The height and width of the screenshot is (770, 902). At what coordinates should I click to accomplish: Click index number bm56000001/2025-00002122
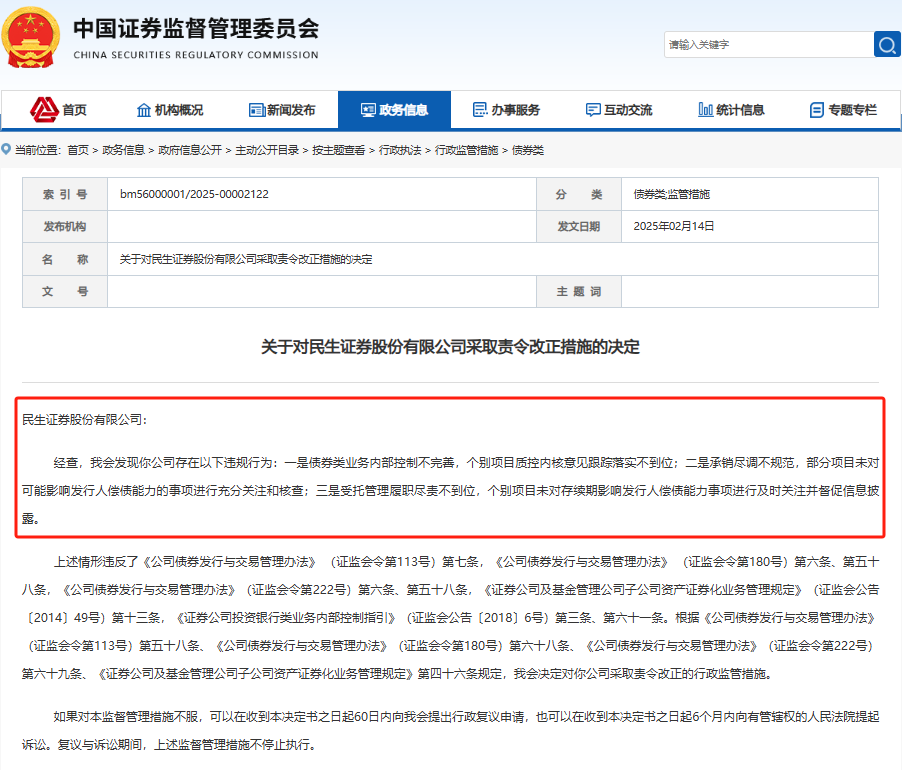pos(194,194)
